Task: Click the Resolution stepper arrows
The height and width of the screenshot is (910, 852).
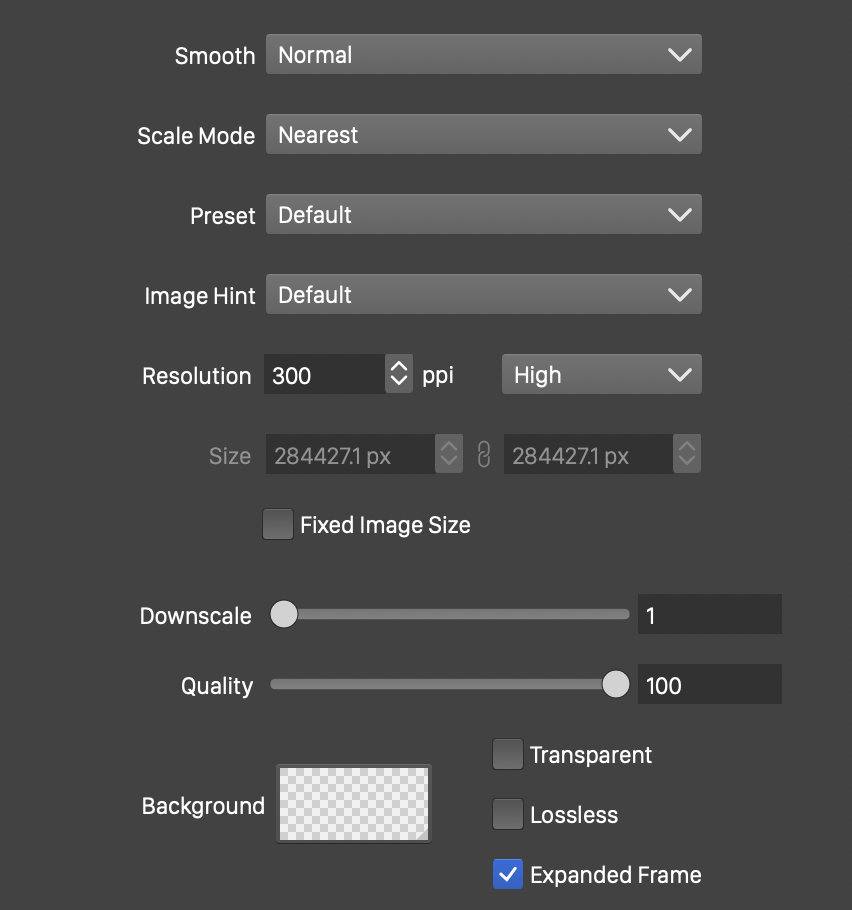Action: click(x=399, y=375)
